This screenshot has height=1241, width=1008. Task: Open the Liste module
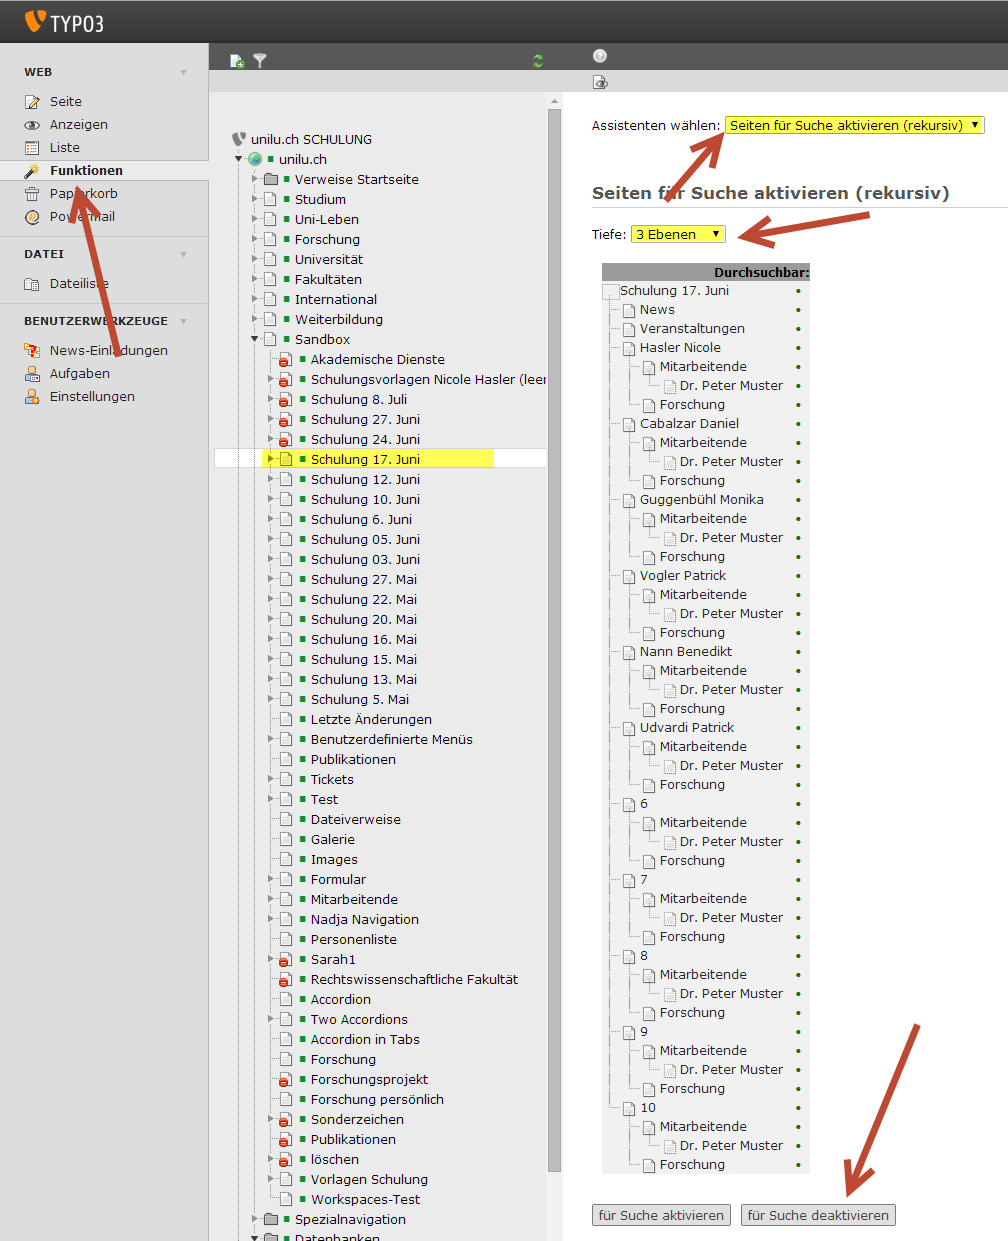[x=65, y=148]
